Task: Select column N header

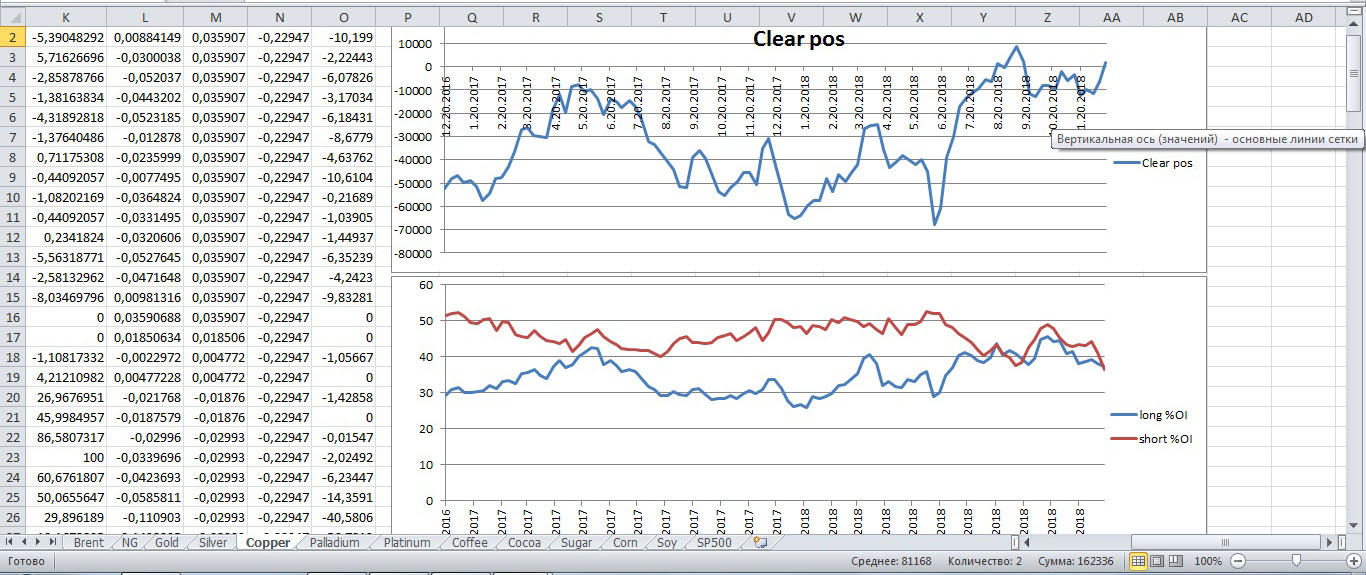Action: [x=279, y=18]
